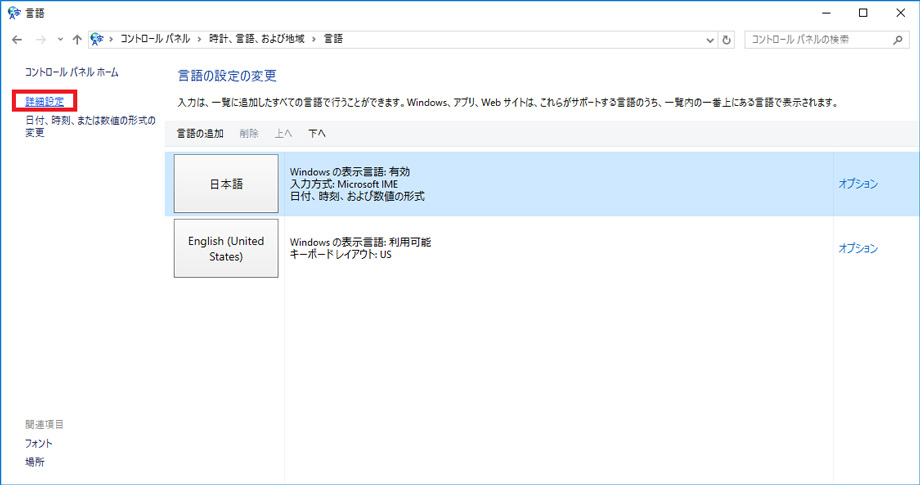Click 入力方式: Microsoft IME text
The image size is (920, 485).
tap(344, 184)
